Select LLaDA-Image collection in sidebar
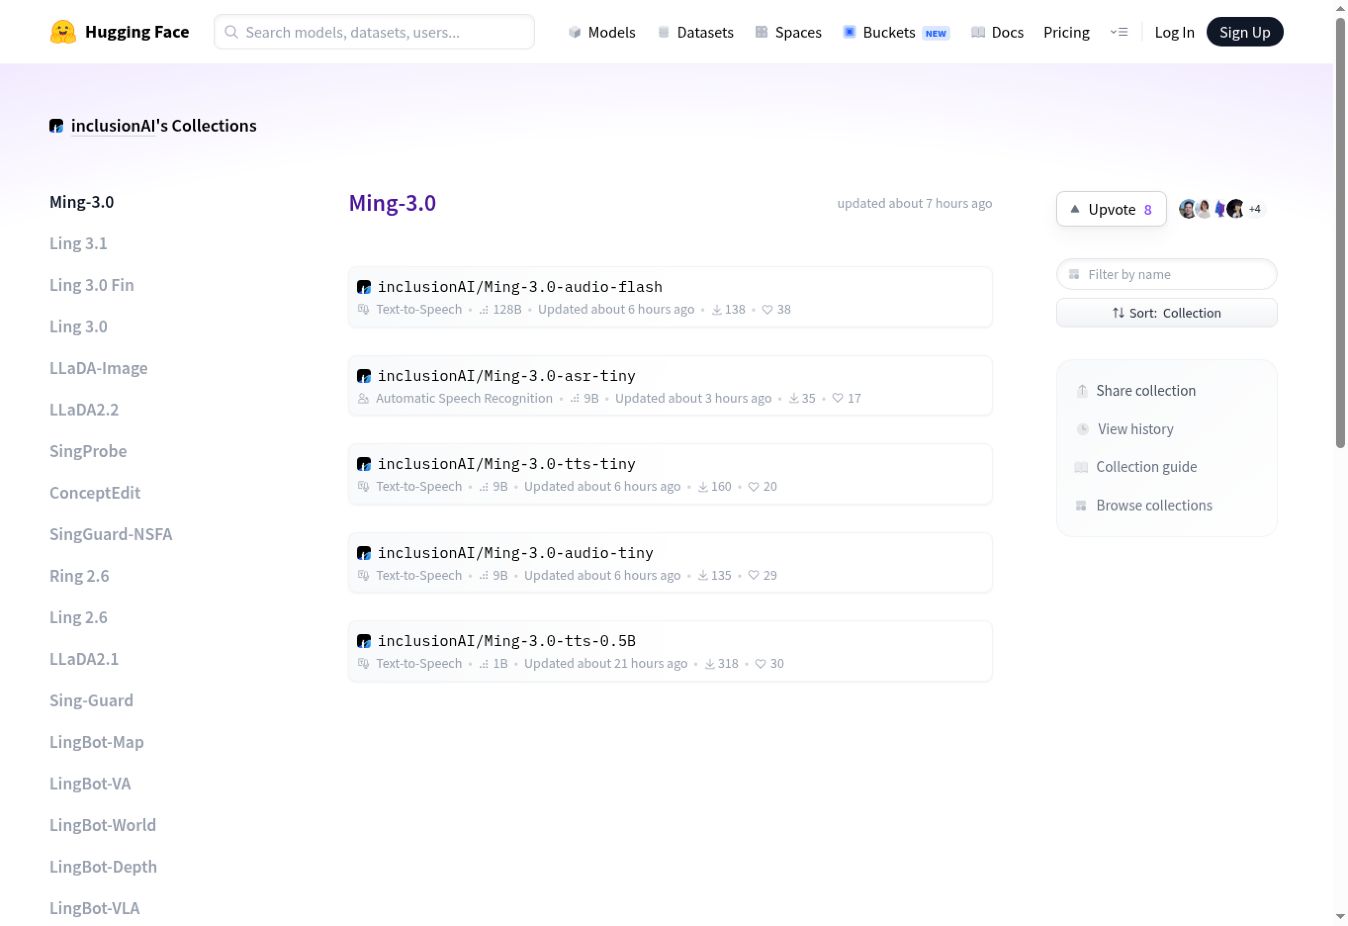 [98, 368]
